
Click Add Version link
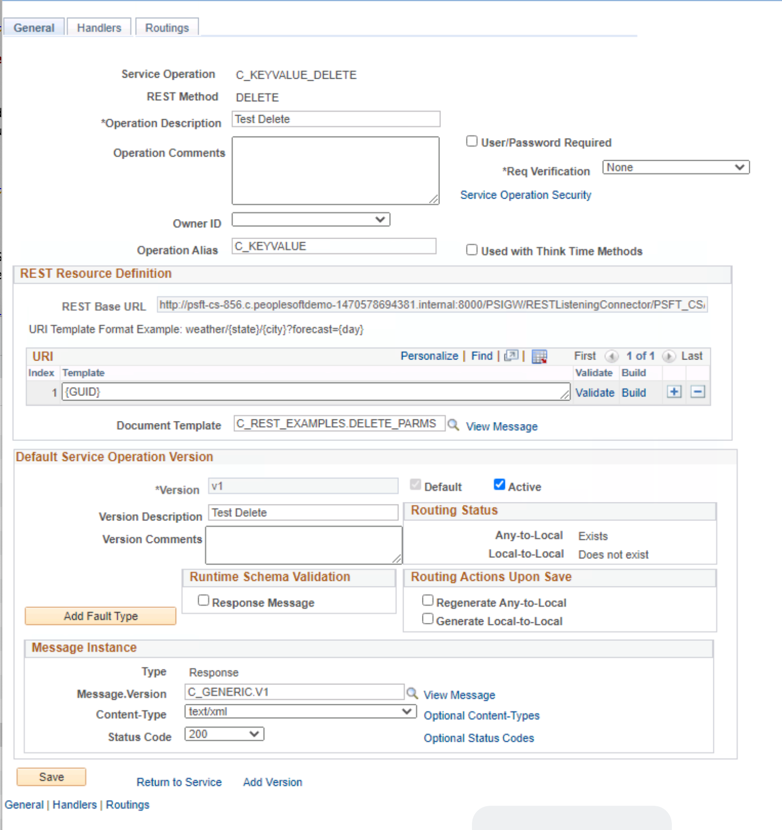tap(273, 782)
